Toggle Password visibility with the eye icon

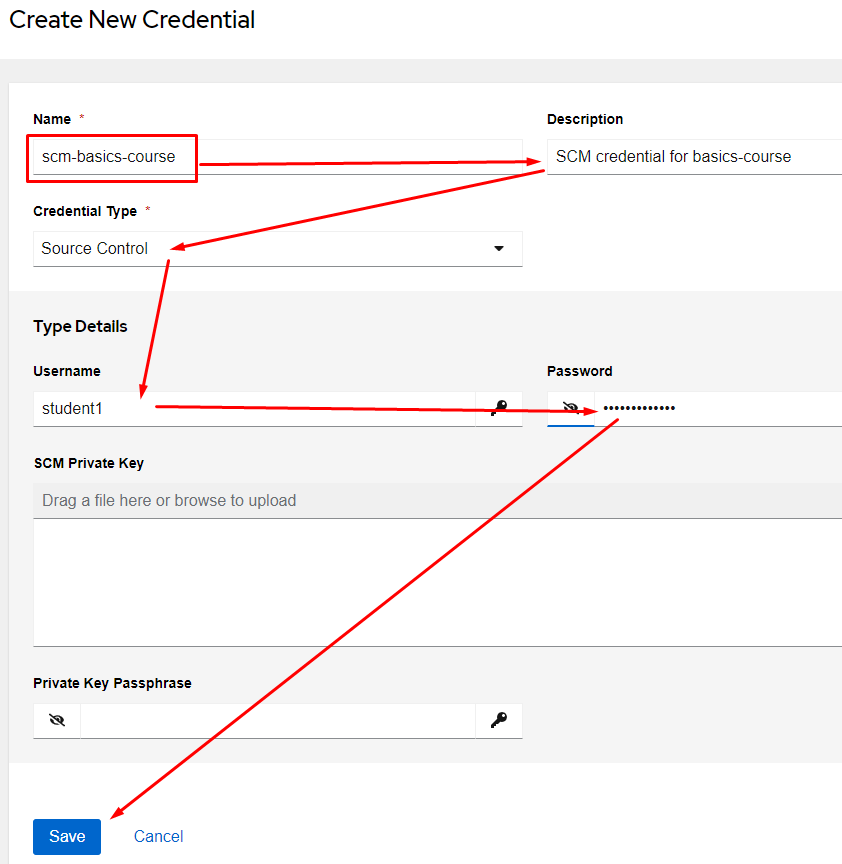(571, 408)
